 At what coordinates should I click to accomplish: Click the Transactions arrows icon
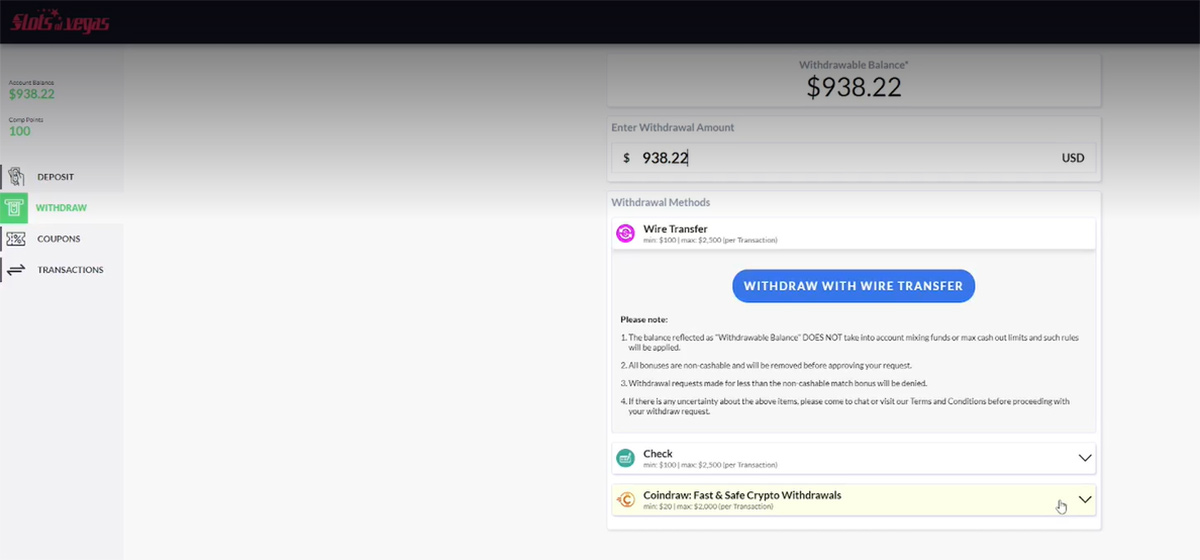pyautogui.click(x=16, y=270)
